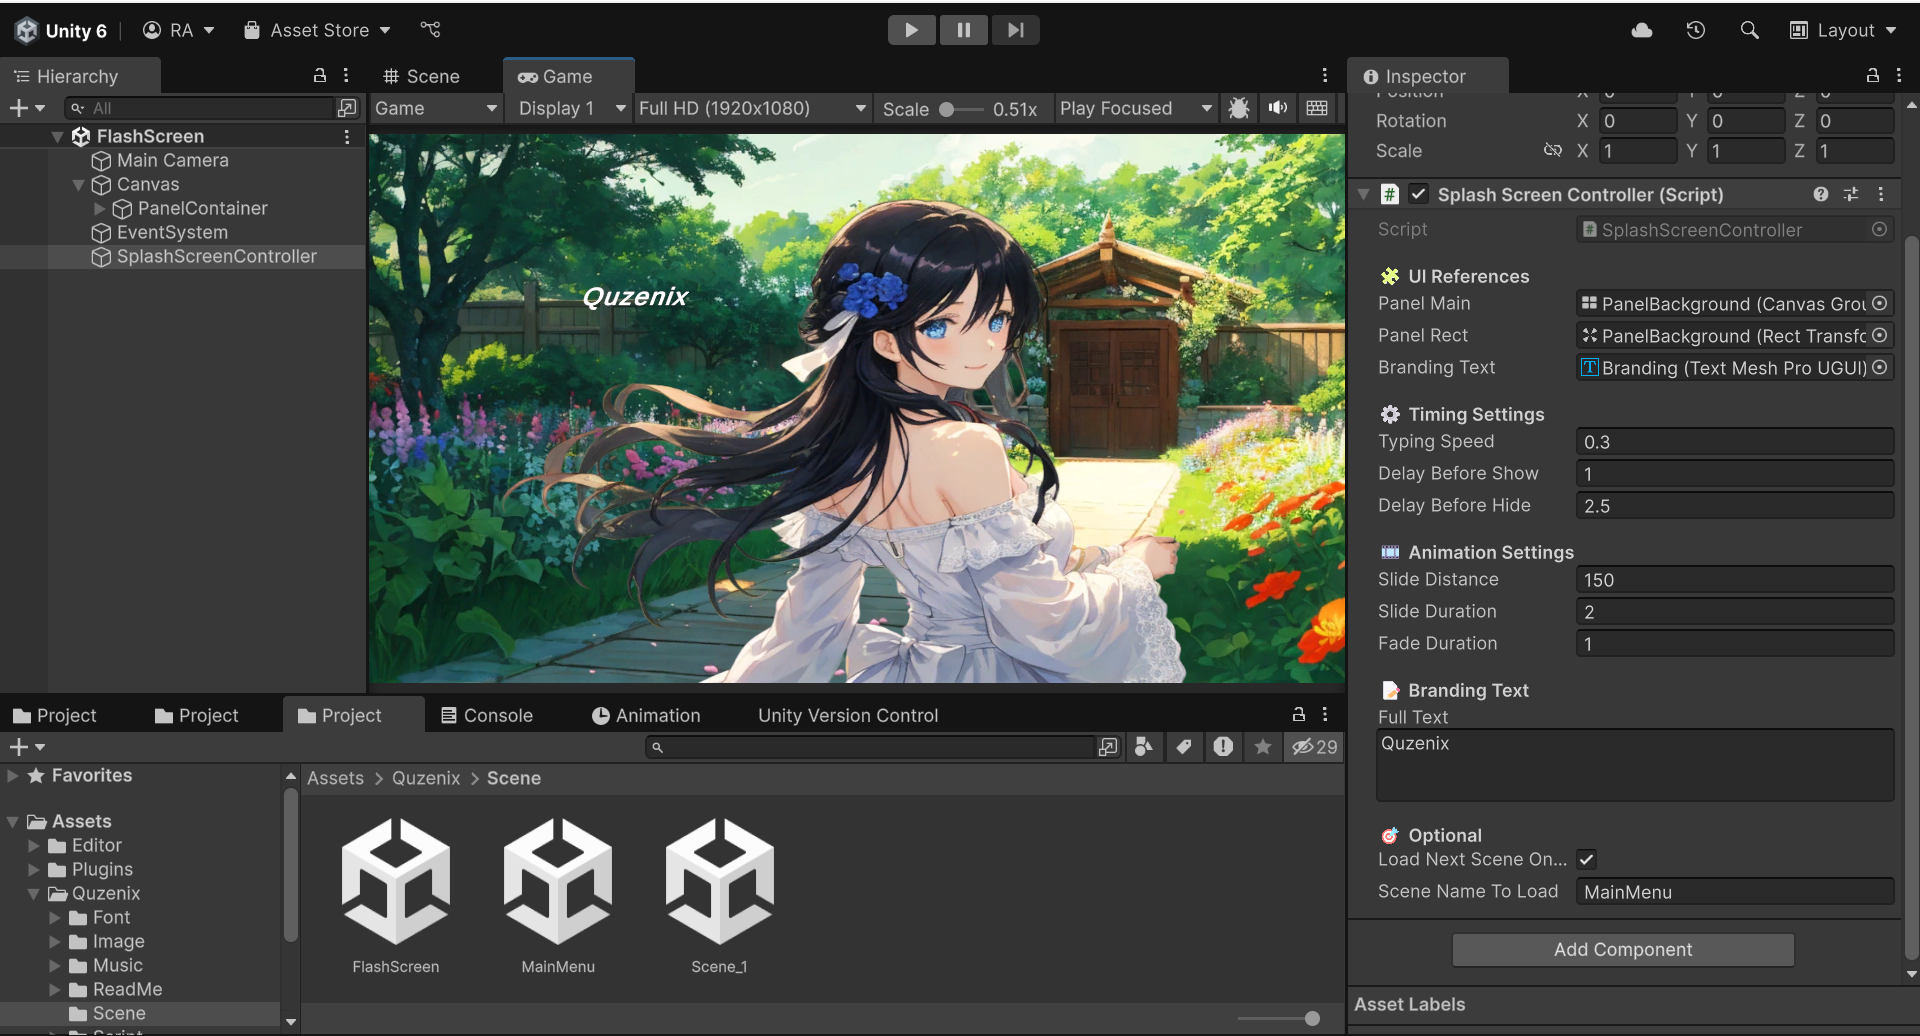Screen dimensions: 1920x1036
Task: Open the cloud services icon
Action: tap(1642, 30)
